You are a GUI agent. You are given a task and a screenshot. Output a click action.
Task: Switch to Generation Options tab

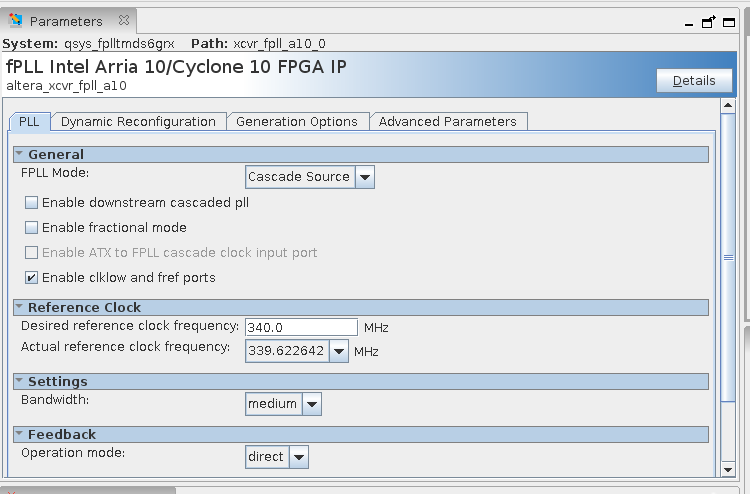297,121
